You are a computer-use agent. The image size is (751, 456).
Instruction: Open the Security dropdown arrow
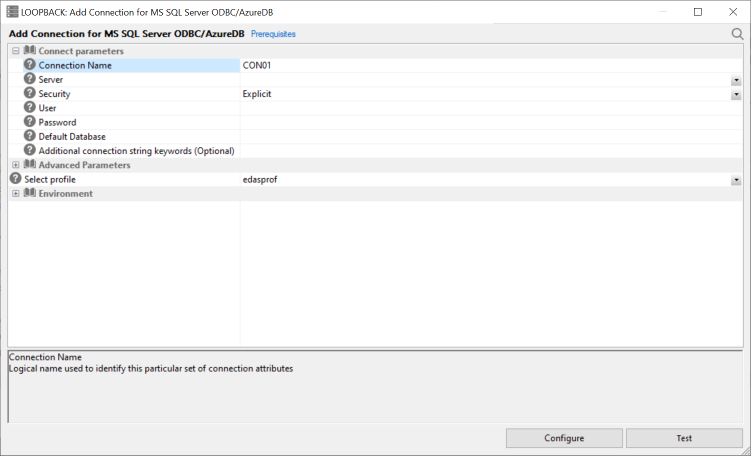pyautogui.click(x=736, y=94)
